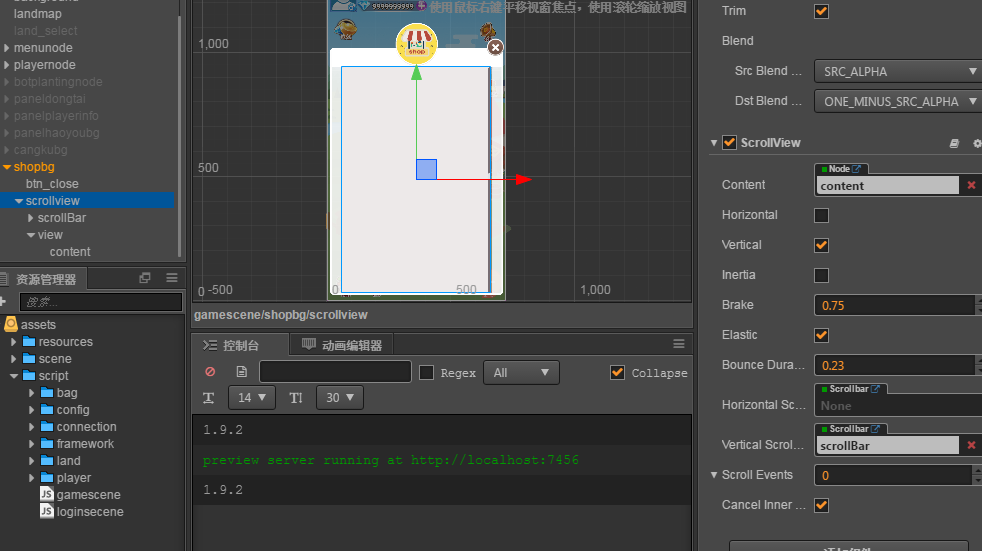The height and width of the screenshot is (551, 982).
Task: Open the console panel hamburger menu
Action: [x=678, y=344]
